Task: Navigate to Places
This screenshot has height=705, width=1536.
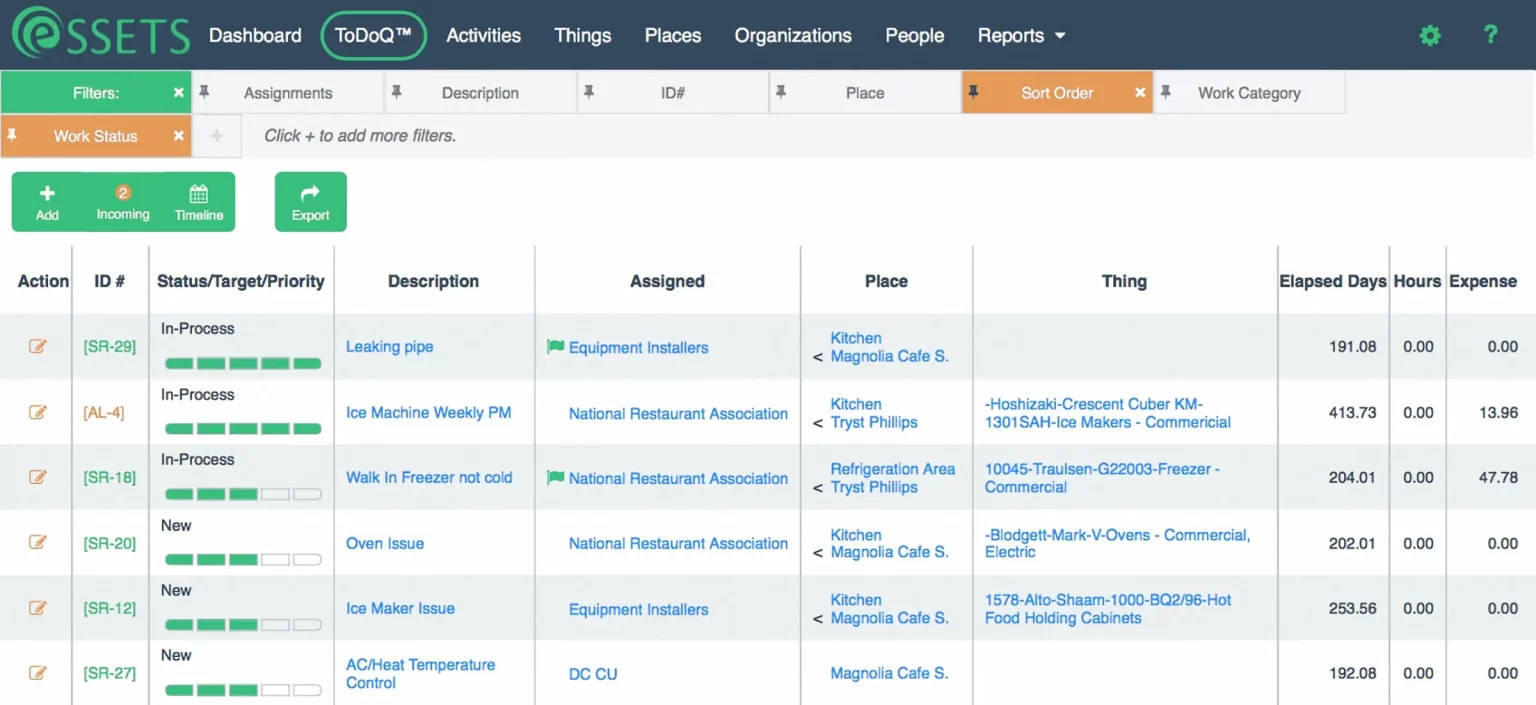Action: tap(673, 36)
